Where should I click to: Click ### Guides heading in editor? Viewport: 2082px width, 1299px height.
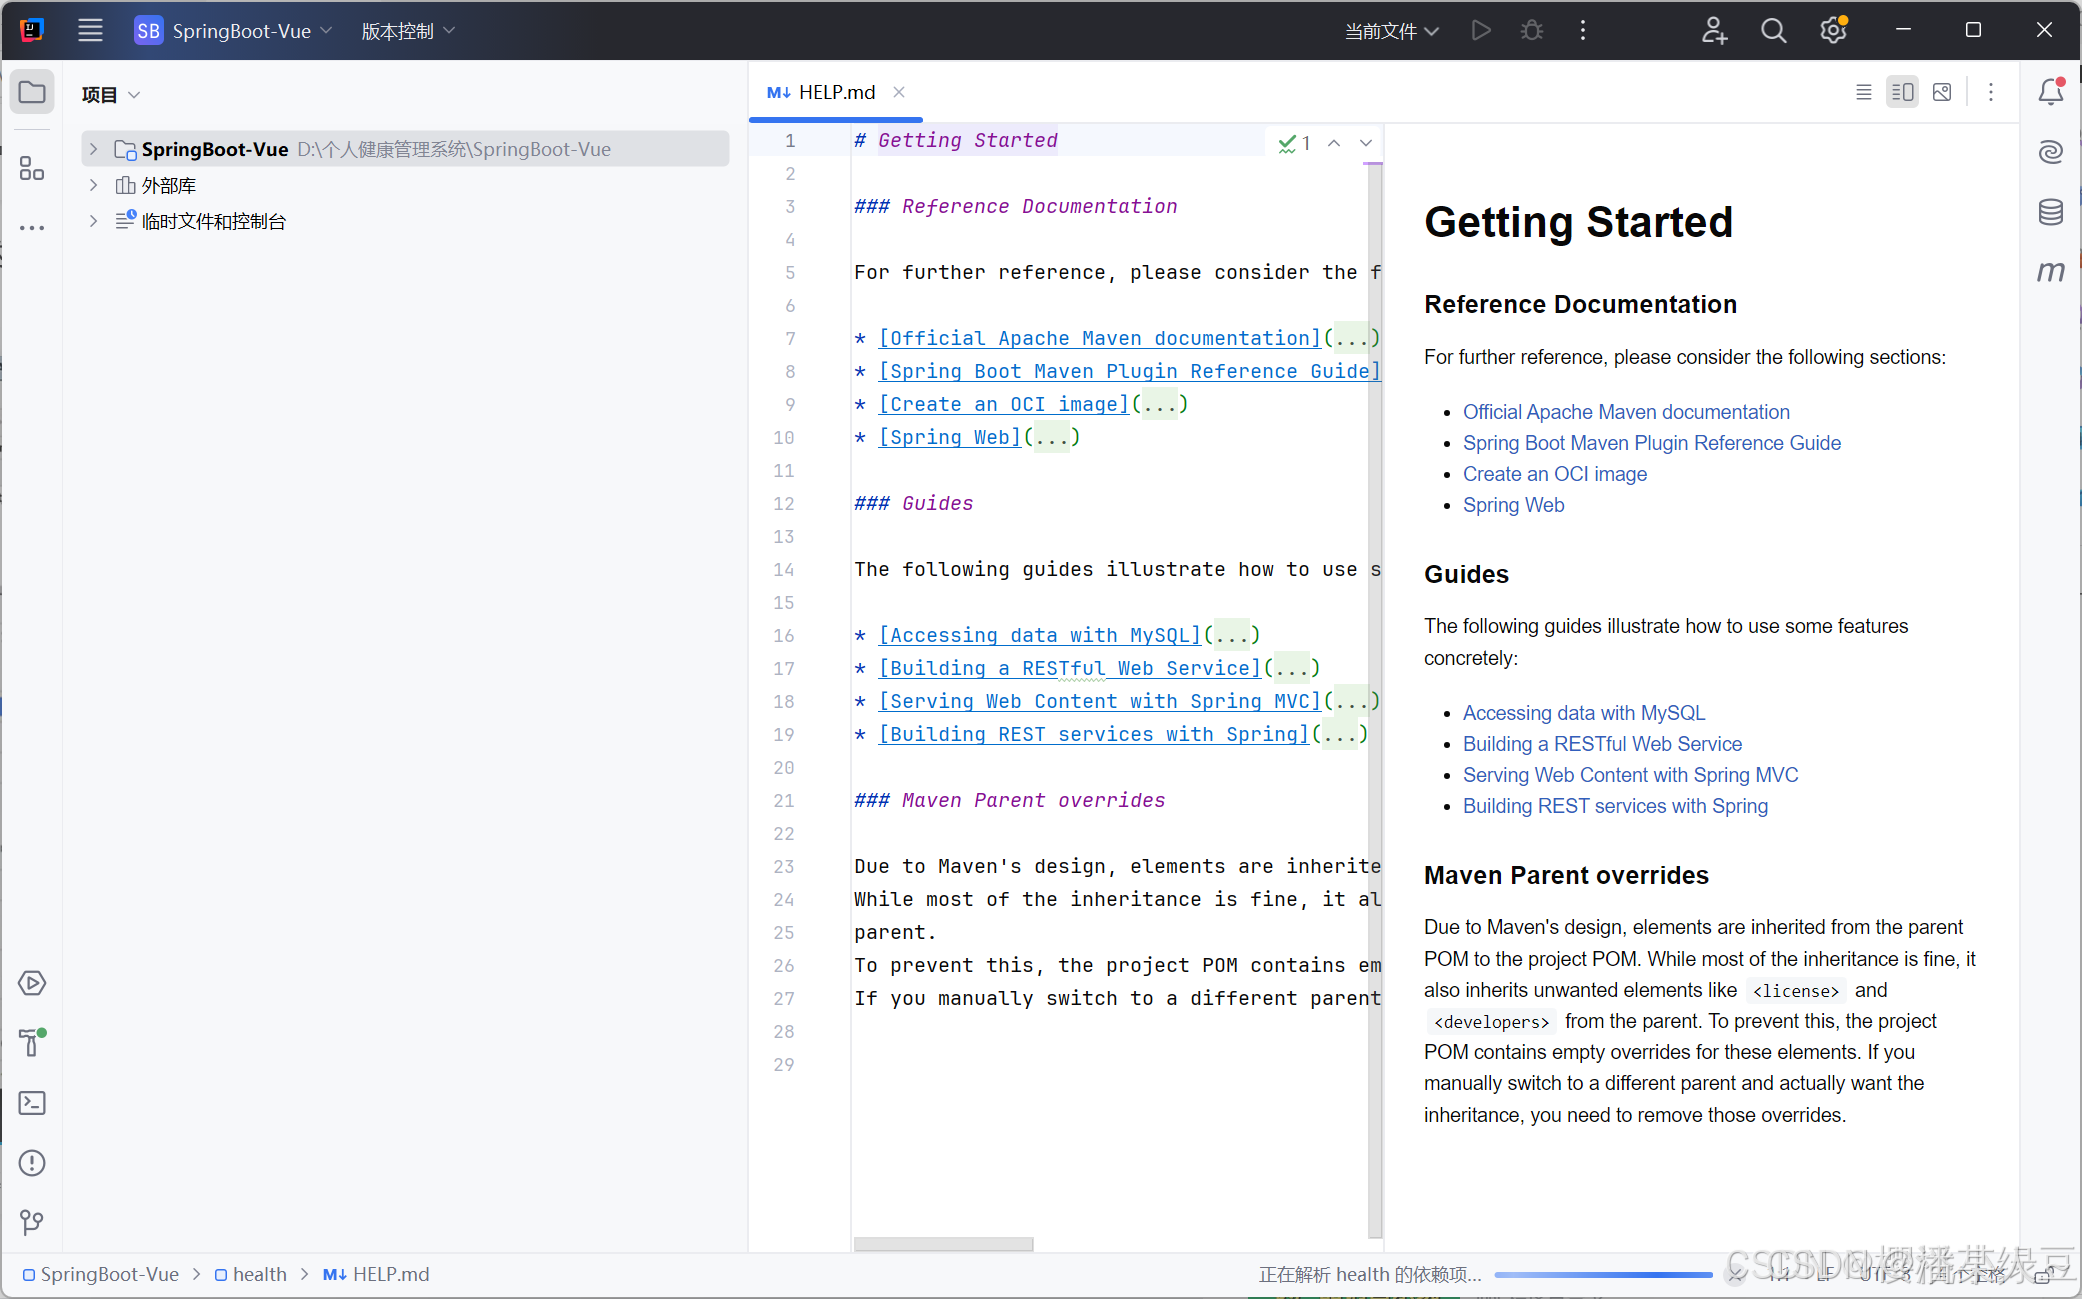(913, 503)
